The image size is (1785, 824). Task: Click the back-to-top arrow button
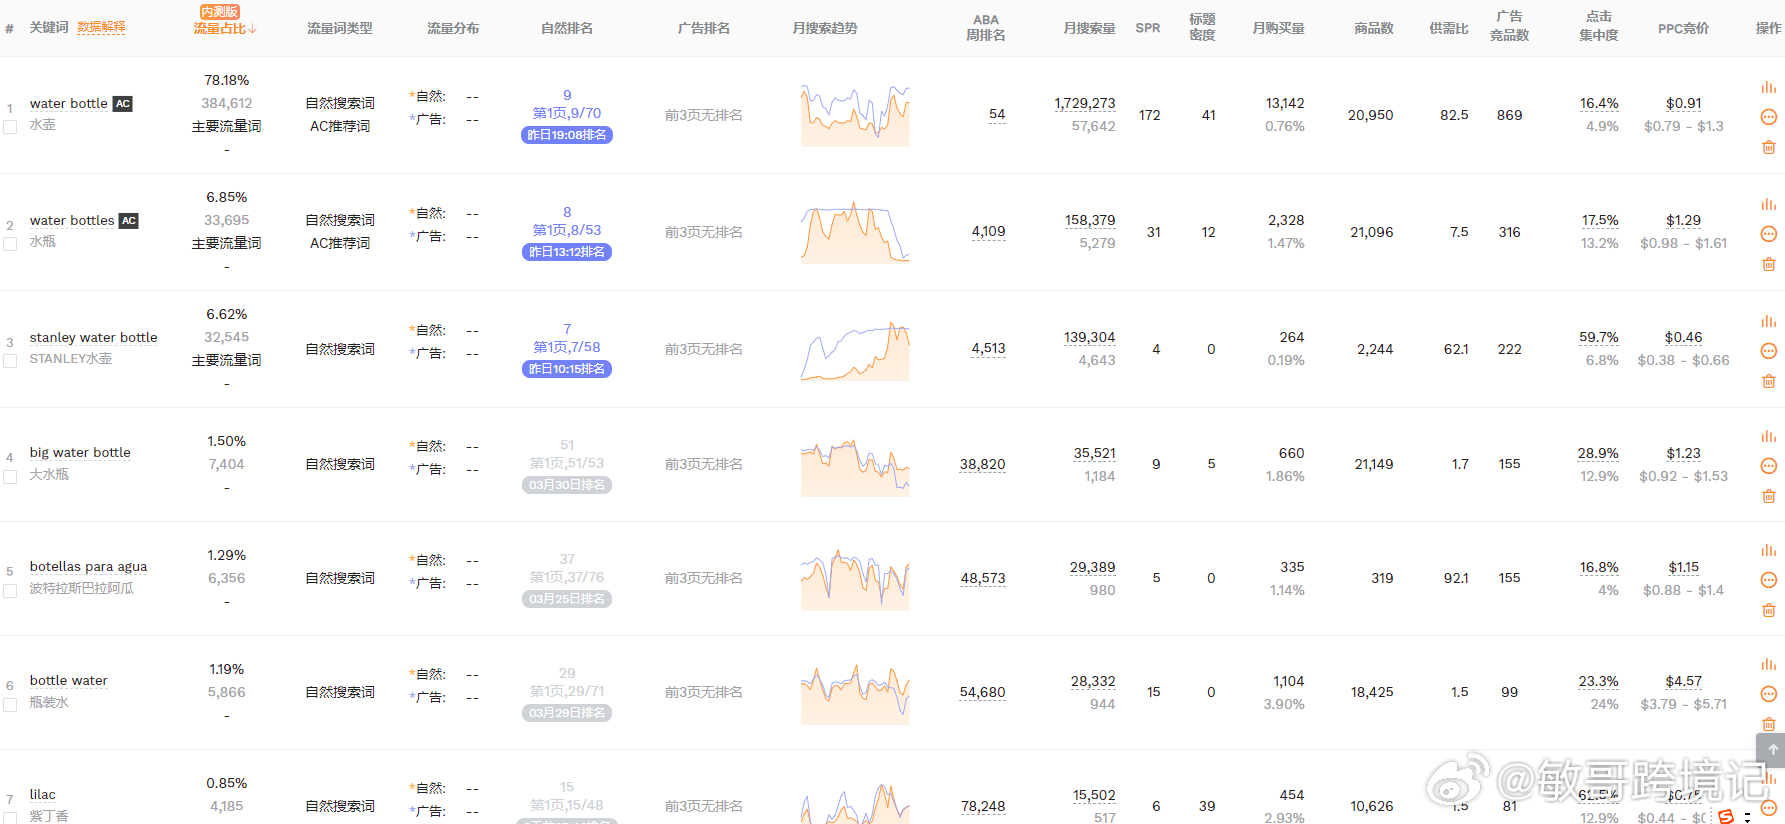click(x=1771, y=749)
